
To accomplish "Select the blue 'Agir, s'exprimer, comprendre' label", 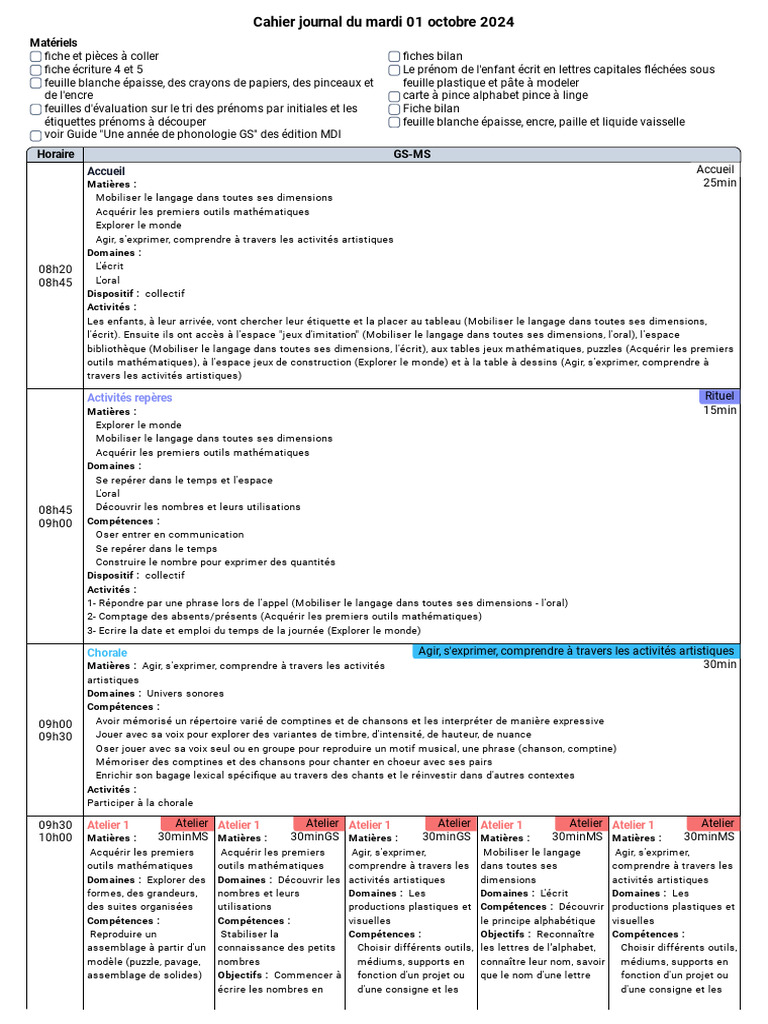I will pos(576,650).
